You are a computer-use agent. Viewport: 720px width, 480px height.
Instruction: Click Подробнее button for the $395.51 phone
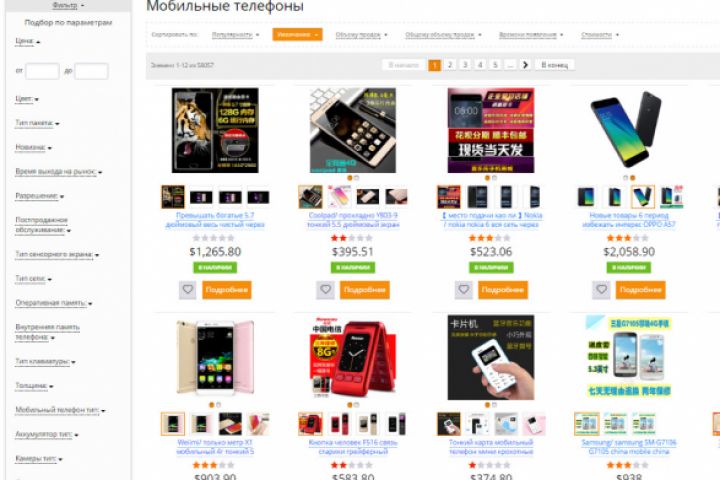365,290
